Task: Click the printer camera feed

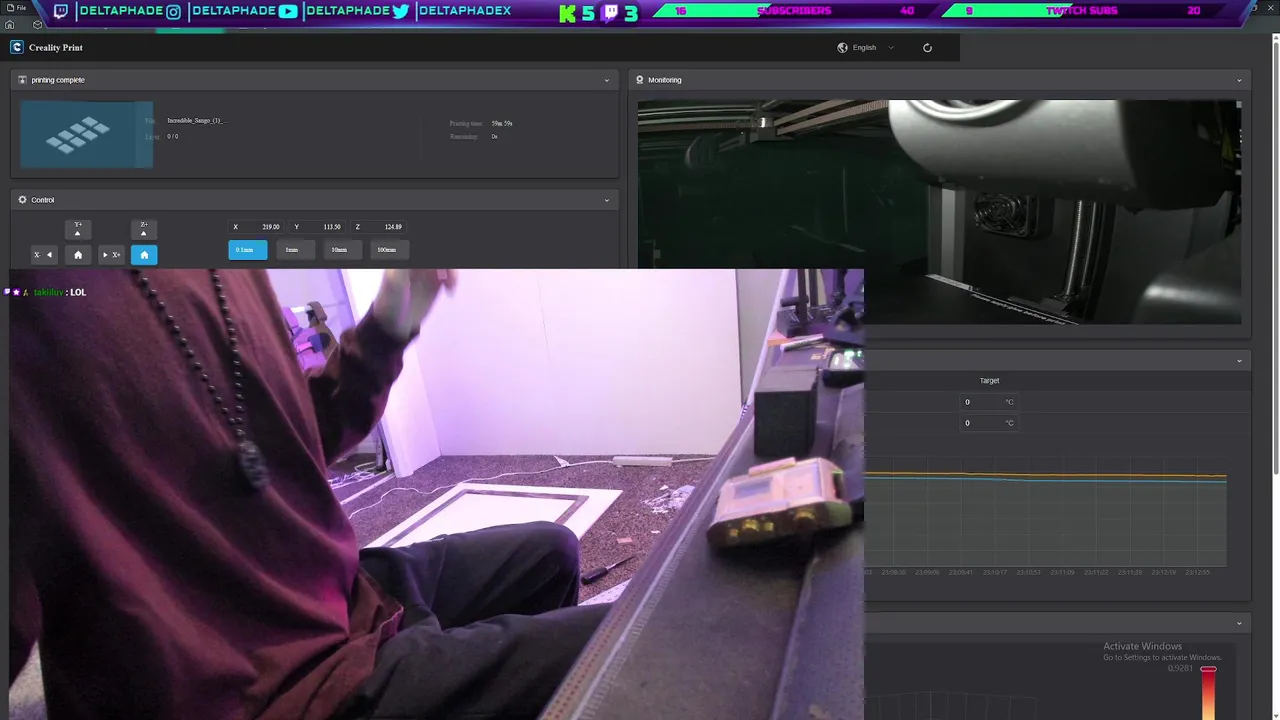Action: (x=940, y=212)
